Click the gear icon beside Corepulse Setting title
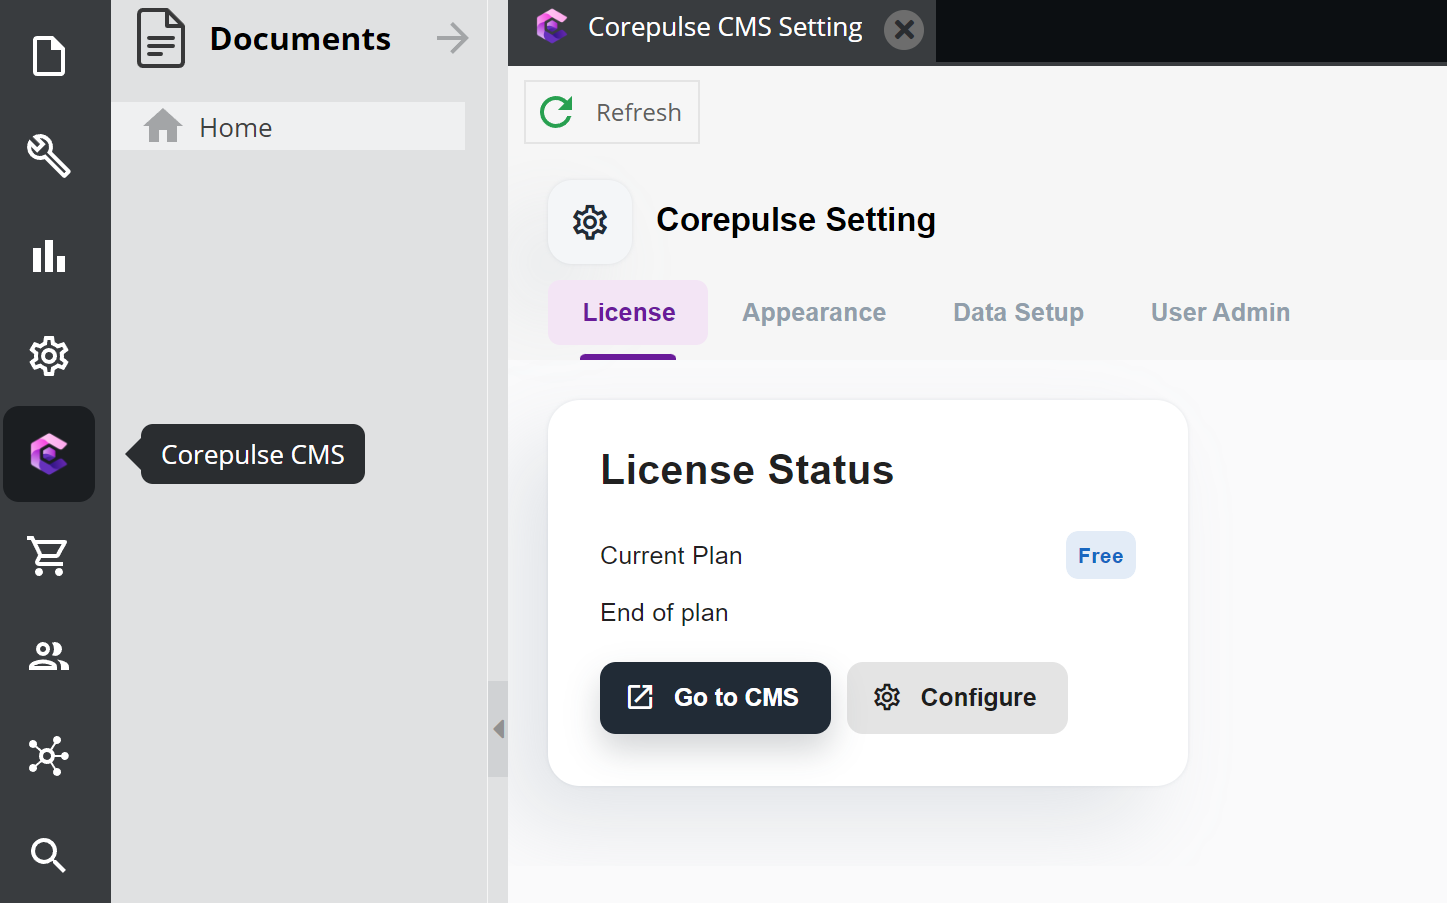 [x=590, y=222]
